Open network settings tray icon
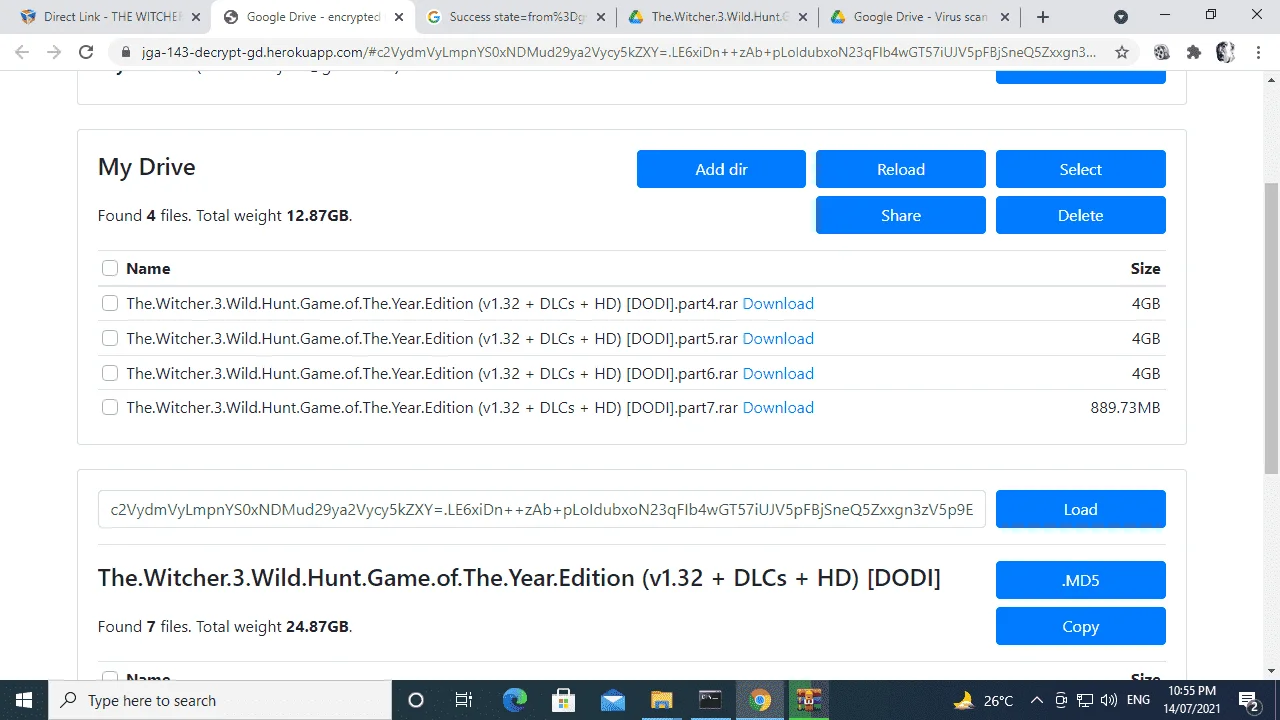Screen dimensions: 1280x720 coord(1085,700)
